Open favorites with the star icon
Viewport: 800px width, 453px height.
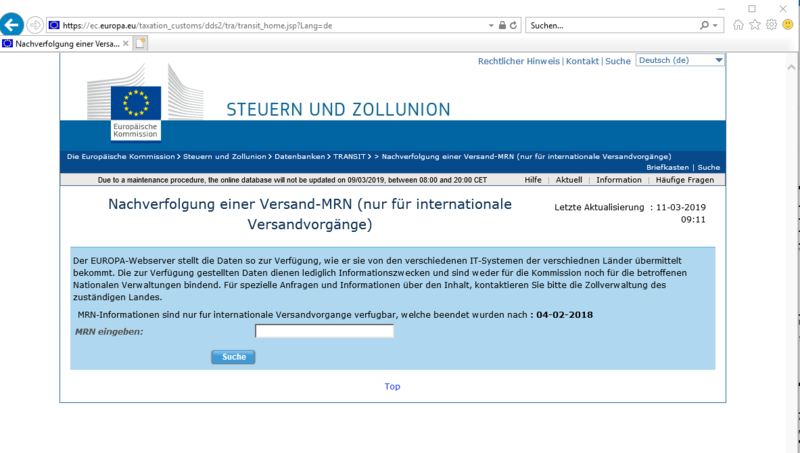pyautogui.click(x=755, y=24)
